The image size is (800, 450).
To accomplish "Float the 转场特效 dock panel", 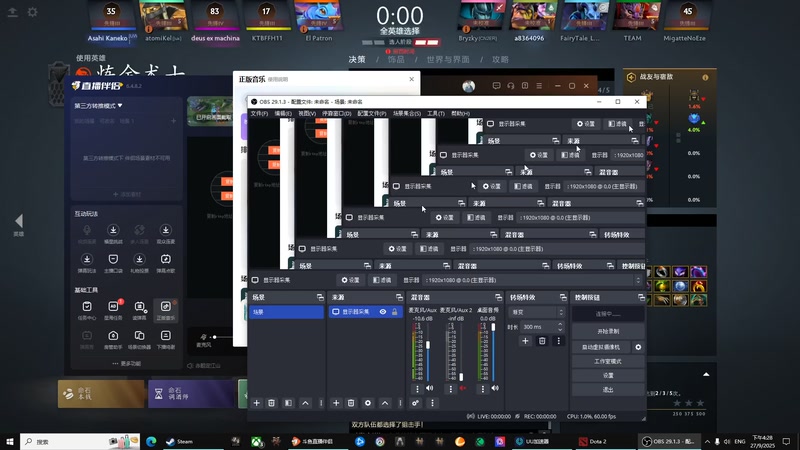I will point(563,297).
